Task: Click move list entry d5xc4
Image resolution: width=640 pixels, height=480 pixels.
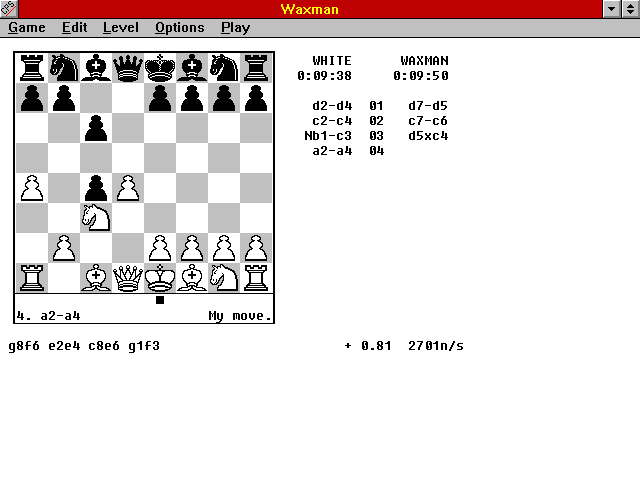Action: (x=428, y=136)
